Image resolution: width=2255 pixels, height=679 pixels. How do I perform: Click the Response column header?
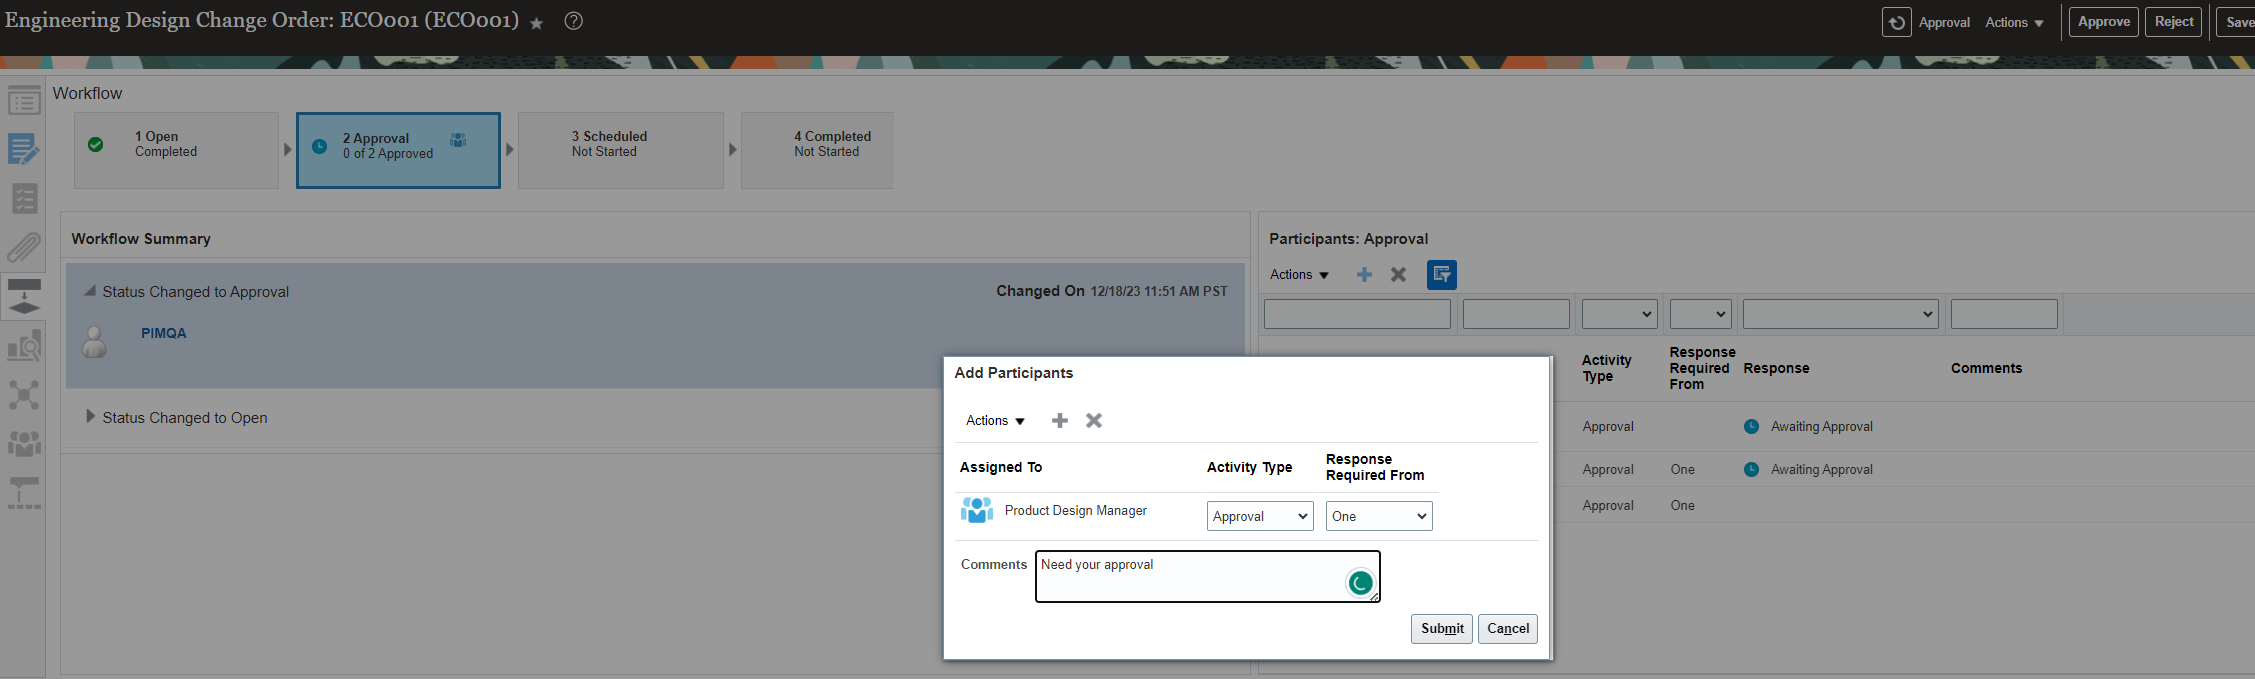(x=1776, y=368)
